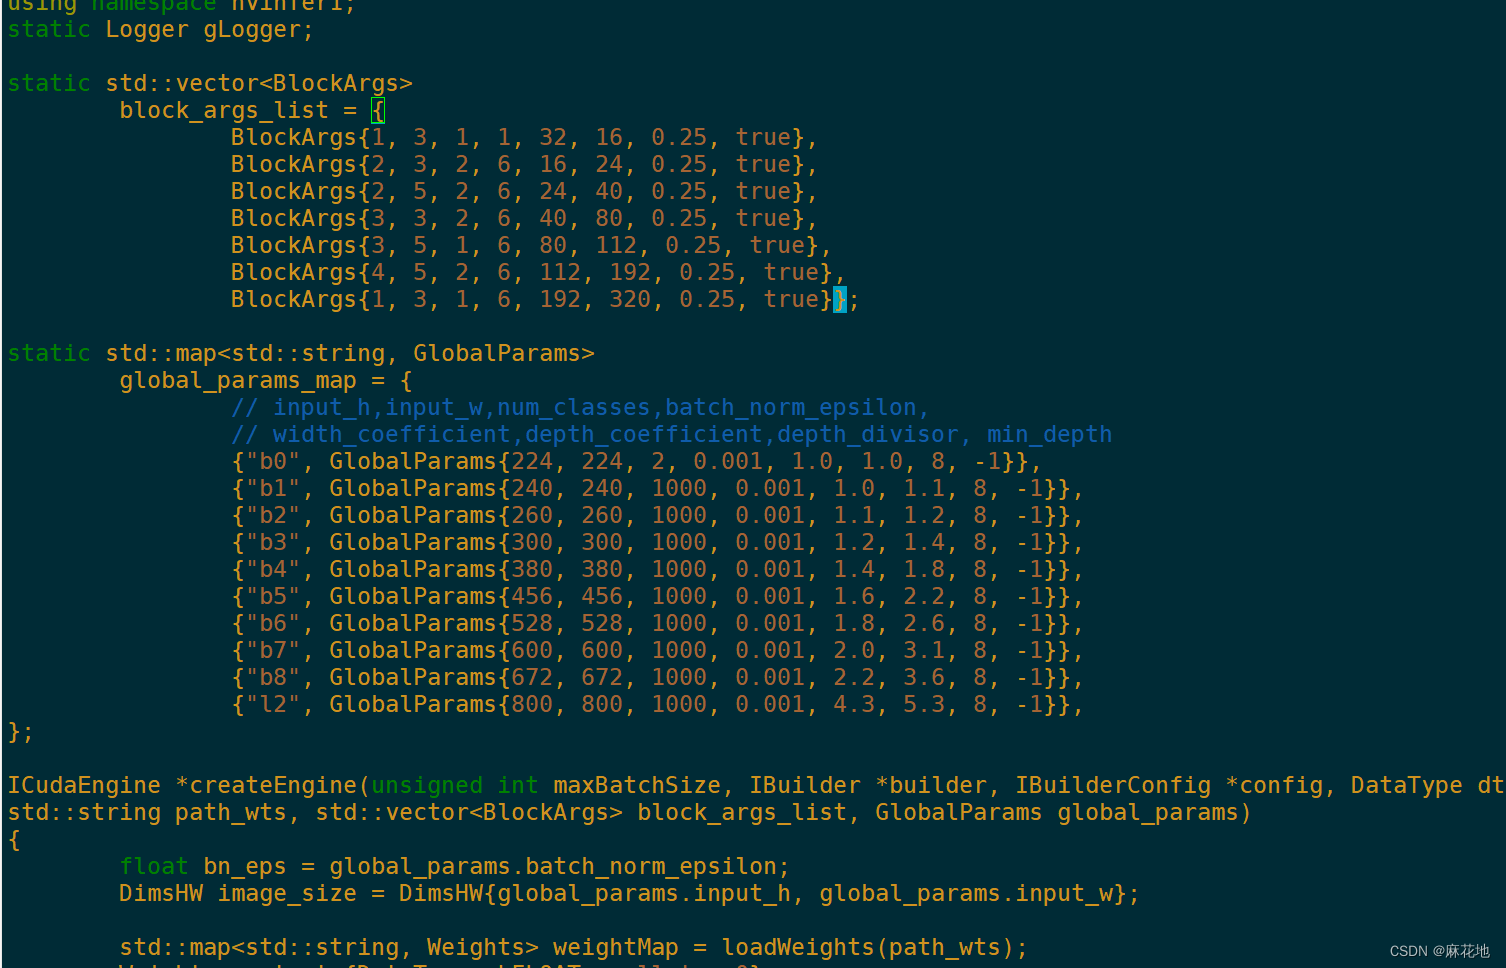Click value 800 in the l2 row
Image resolution: width=1506 pixels, height=968 pixels.
[x=531, y=704]
